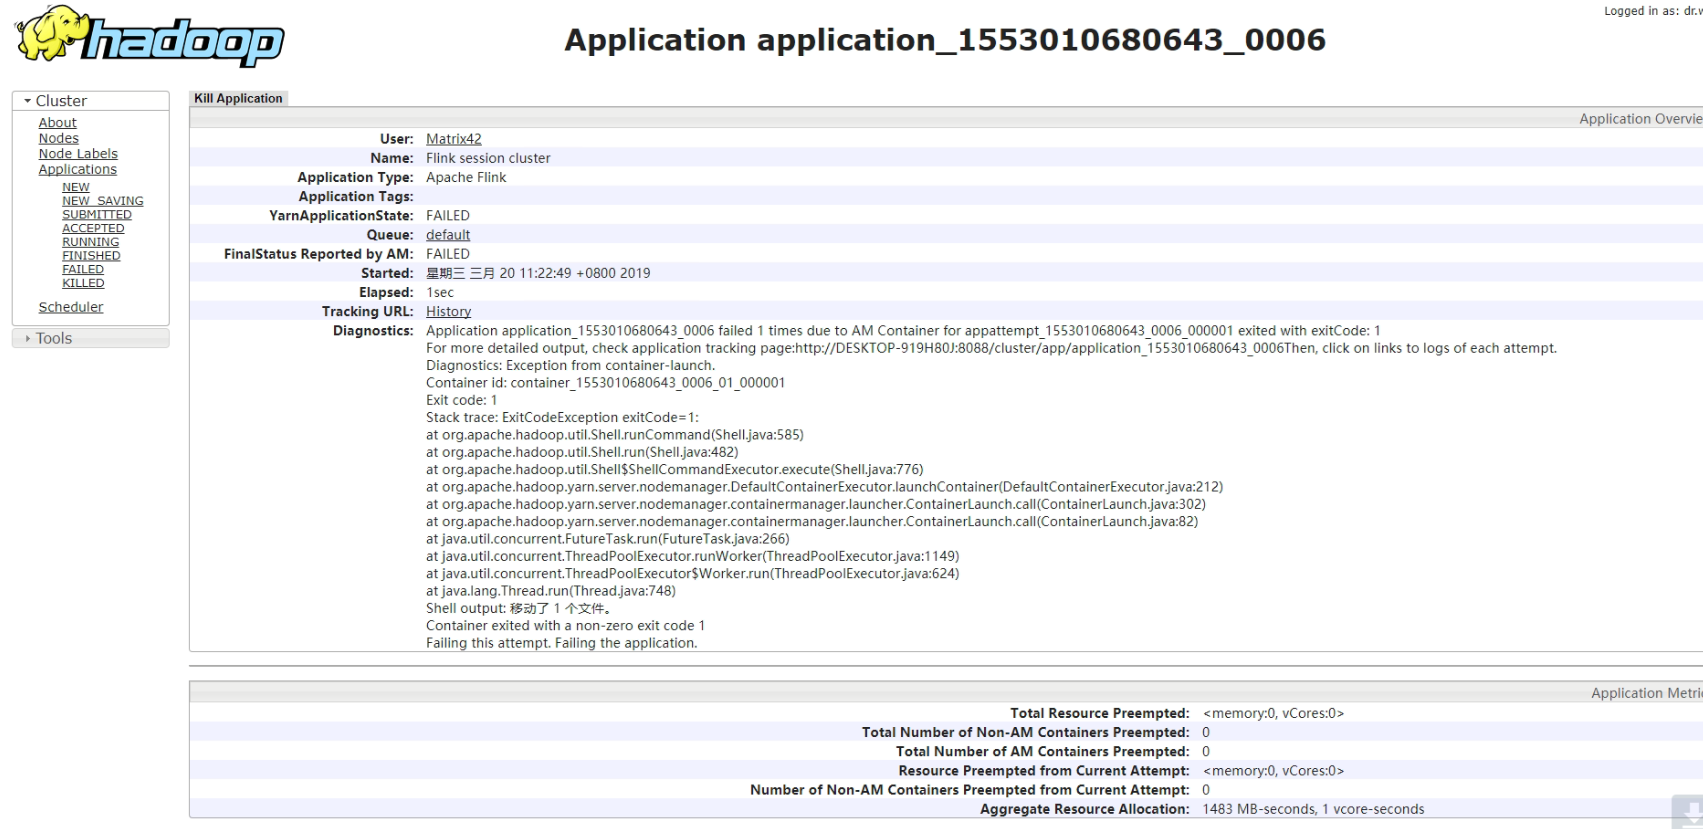Click the 'Logged in as' text
Image resolution: width=1703 pixels, height=829 pixels.
tap(1653, 11)
